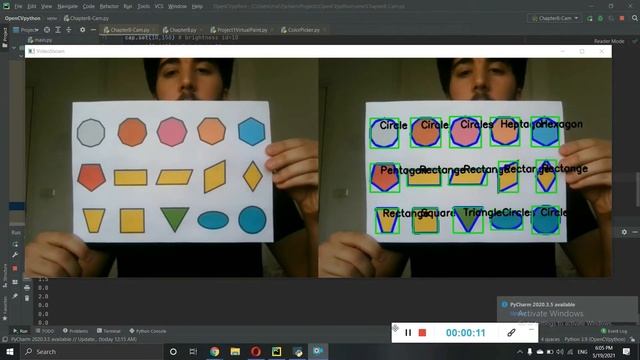Click the taskbar Search box

[x=91, y=351]
